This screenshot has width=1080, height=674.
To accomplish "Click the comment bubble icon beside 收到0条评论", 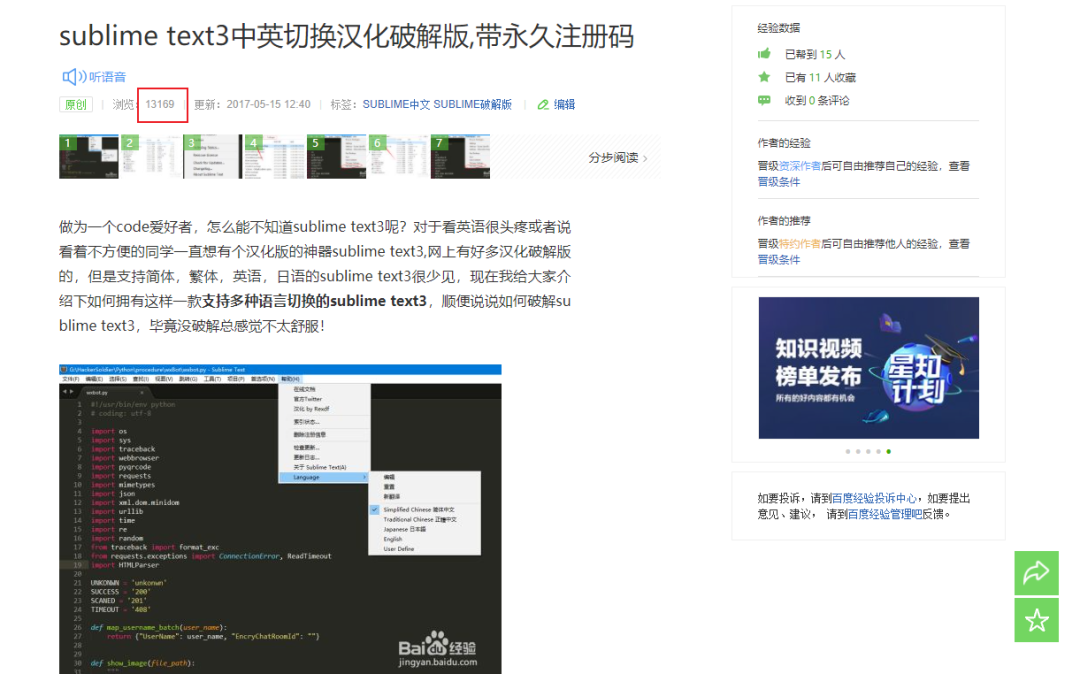I will tap(764, 100).
